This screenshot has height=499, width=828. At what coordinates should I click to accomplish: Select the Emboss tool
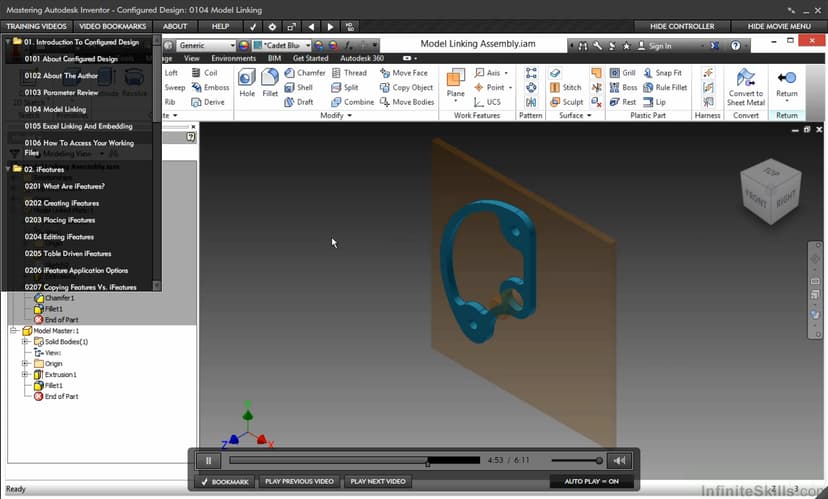(x=210, y=88)
